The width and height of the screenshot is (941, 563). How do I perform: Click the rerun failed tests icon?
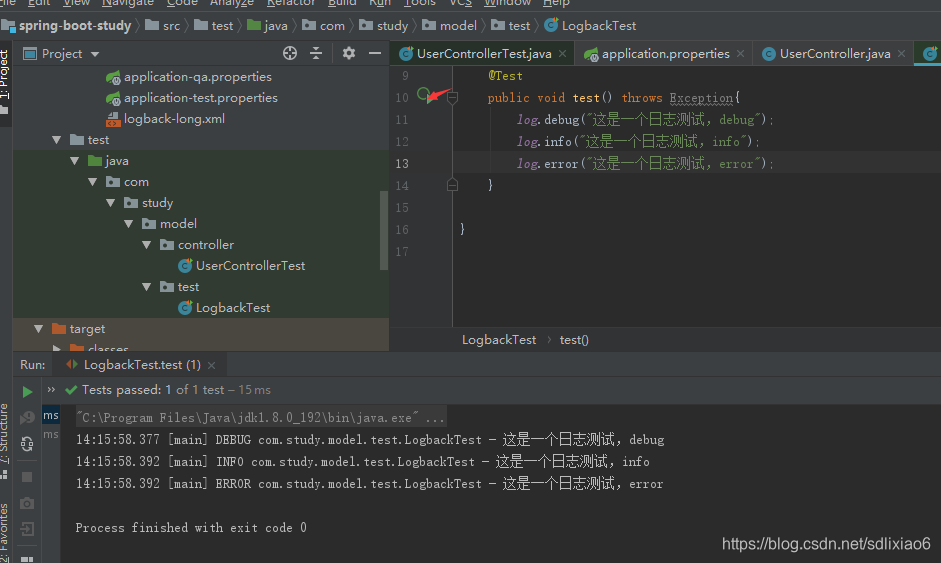point(27,418)
